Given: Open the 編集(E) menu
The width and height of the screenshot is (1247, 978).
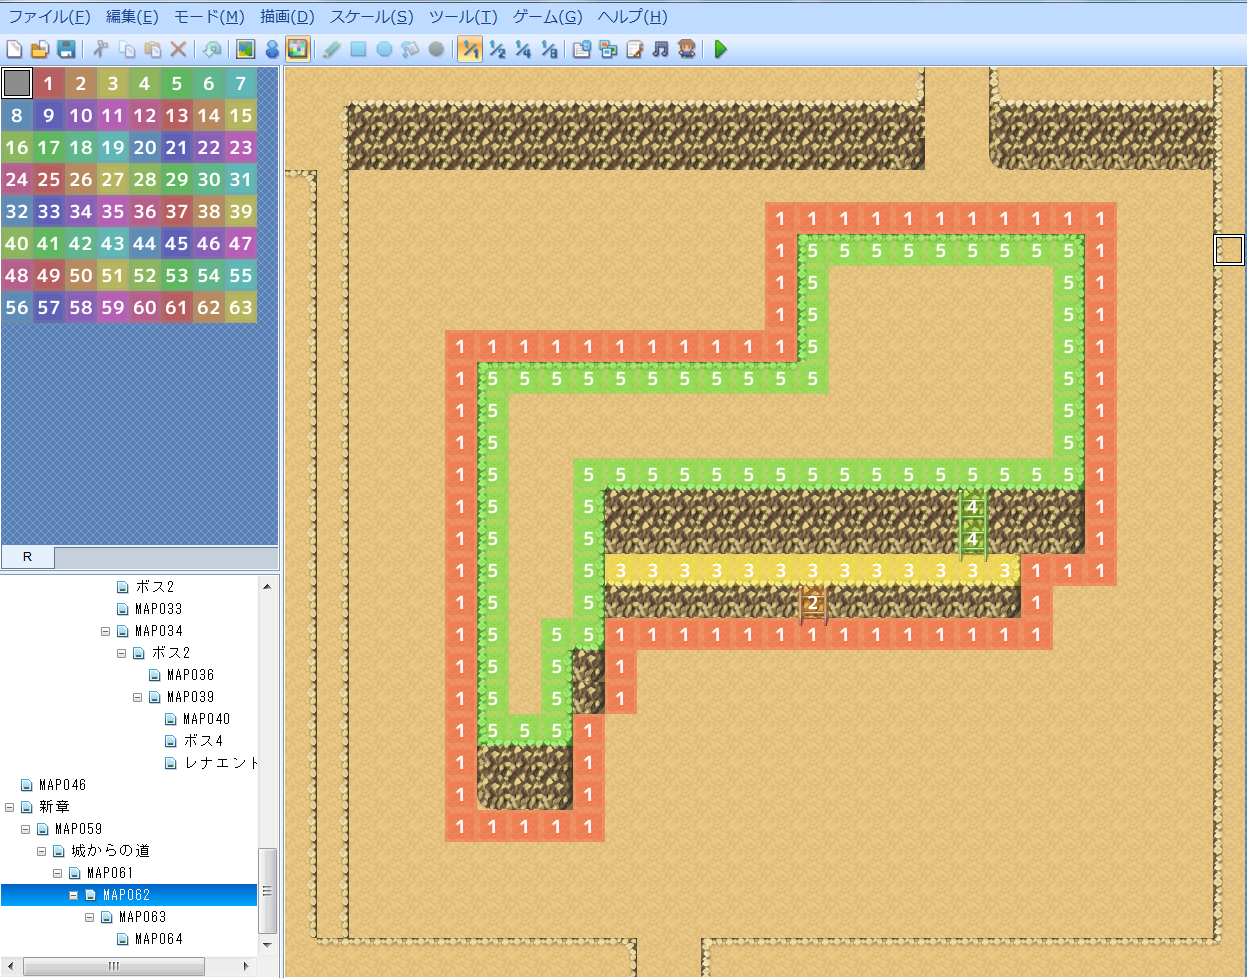Looking at the screenshot, I should (x=132, y=17).
